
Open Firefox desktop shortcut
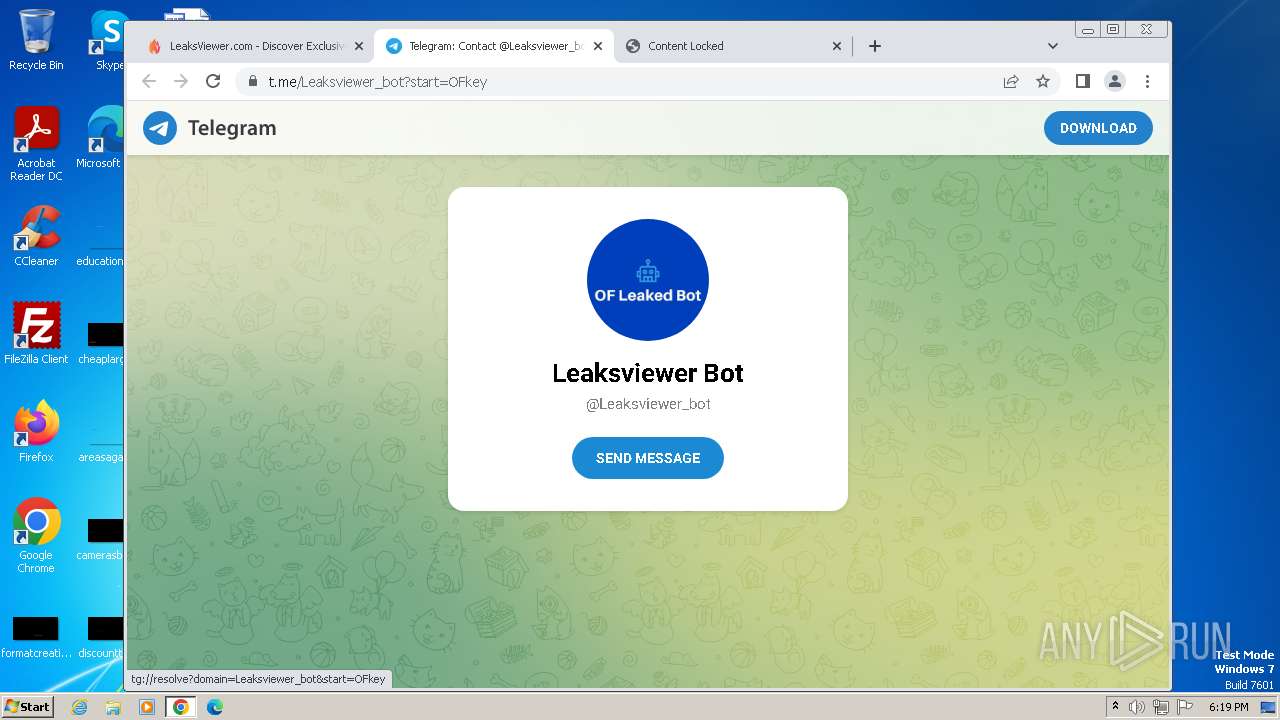pyautogui.click(x=36, y=431)
